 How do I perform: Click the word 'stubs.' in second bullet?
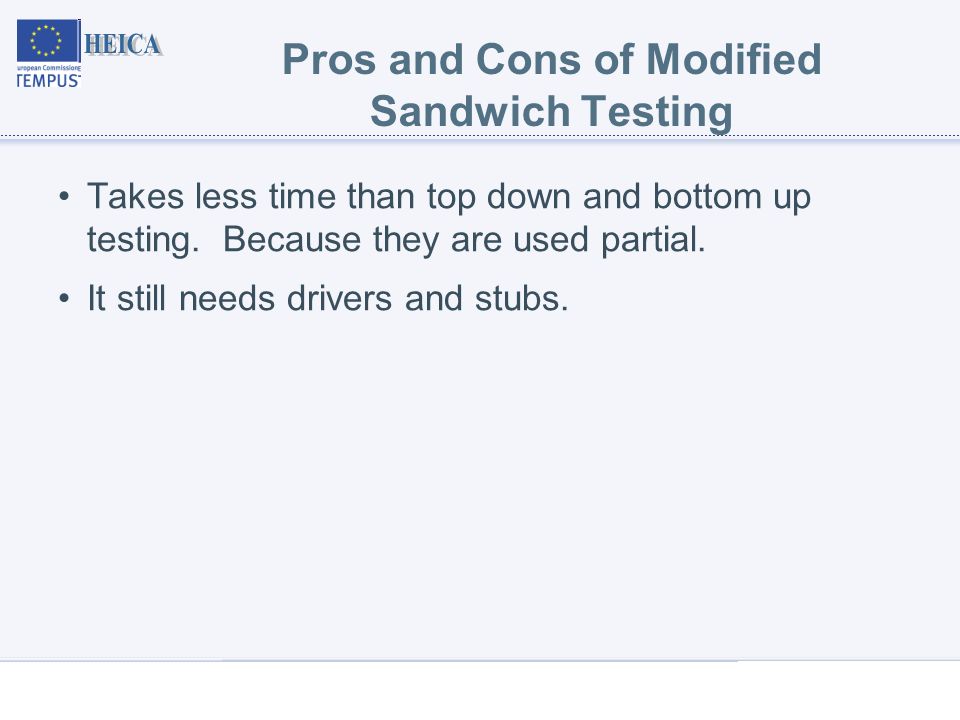coord(522,299)
